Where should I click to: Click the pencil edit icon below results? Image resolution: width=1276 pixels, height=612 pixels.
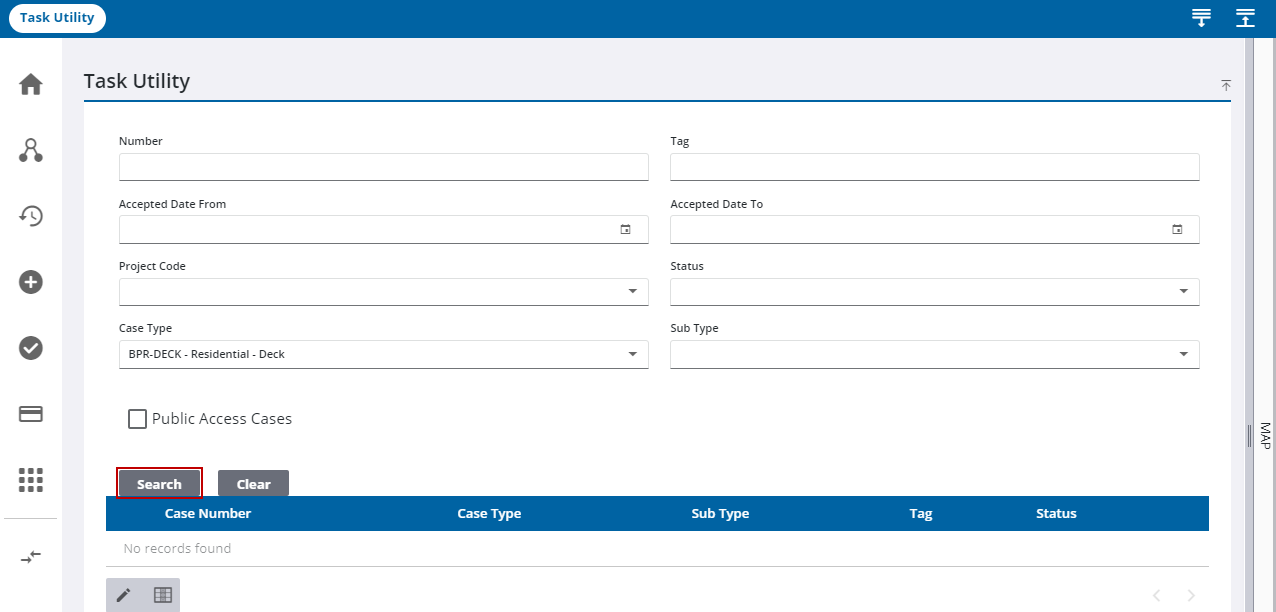point(124,595)
